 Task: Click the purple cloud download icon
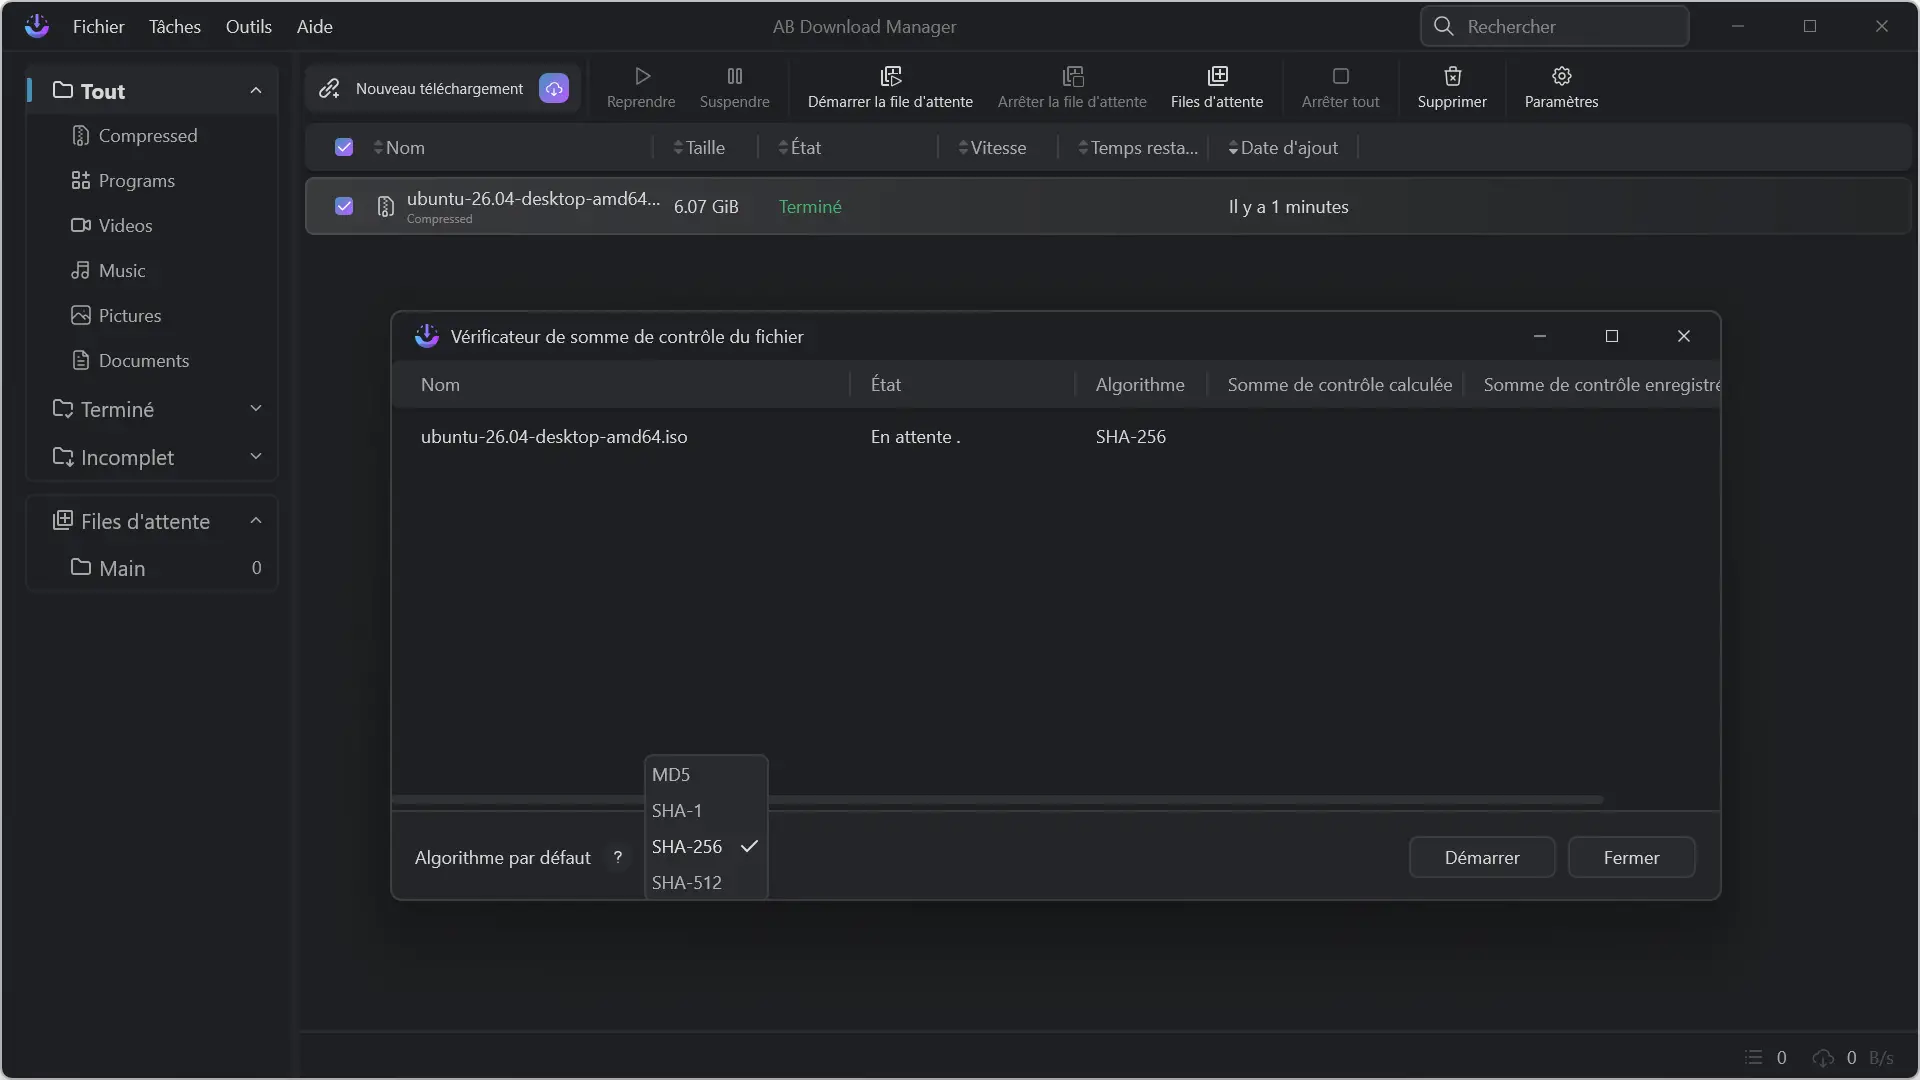tap(554, 88)
